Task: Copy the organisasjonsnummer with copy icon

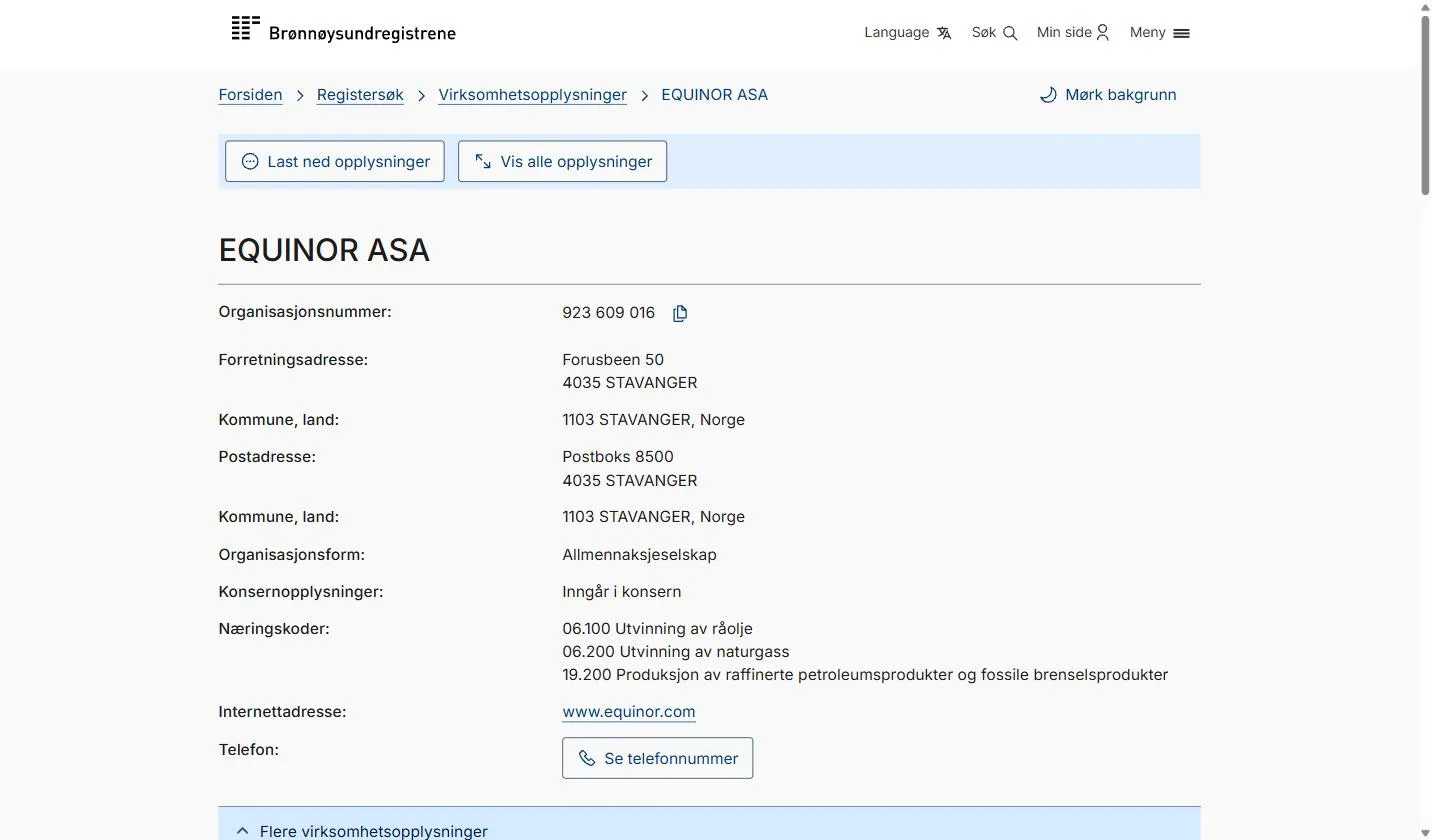Action: (680, 314)
